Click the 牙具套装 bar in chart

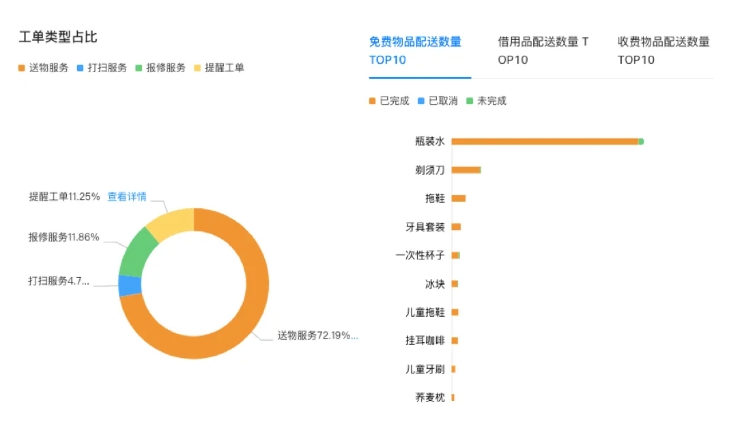[456, 227]
